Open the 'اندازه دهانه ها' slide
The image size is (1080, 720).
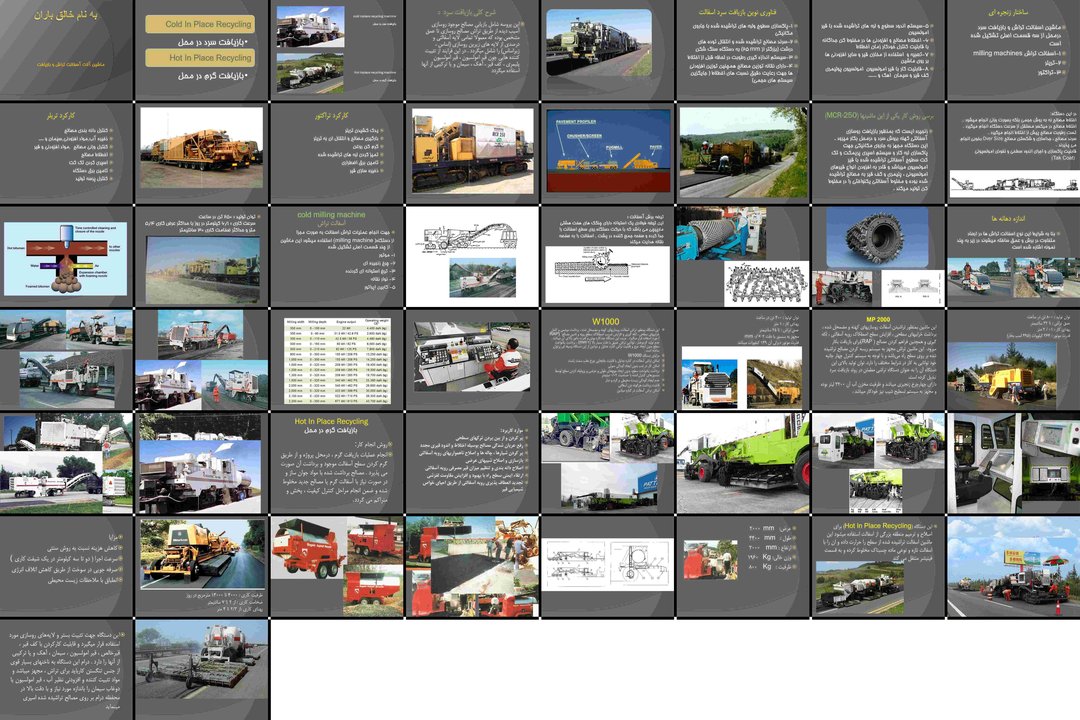(1012, 256)
